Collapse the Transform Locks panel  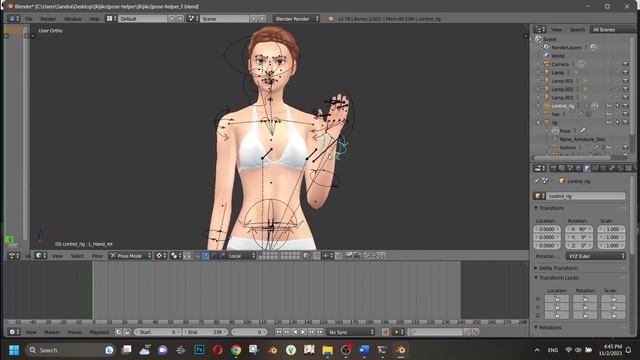click(559, 278)
